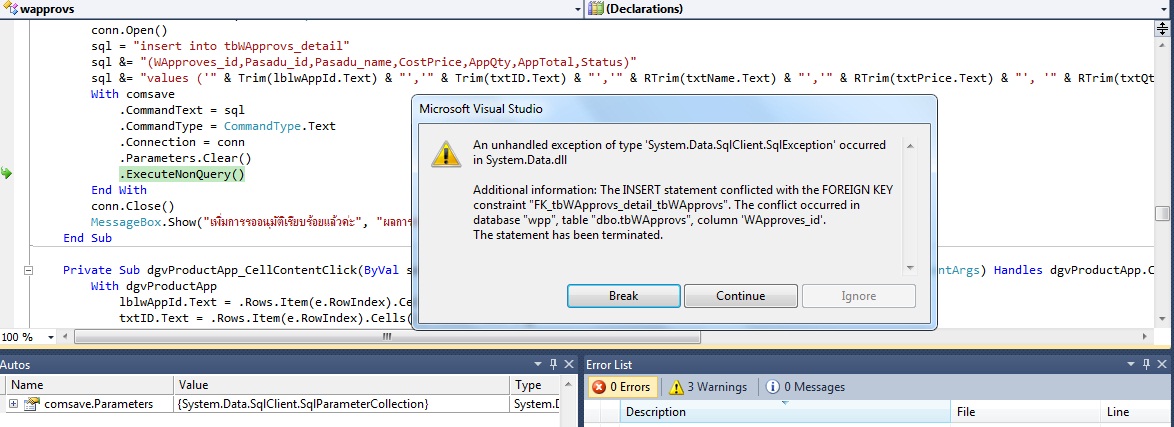The image size is (1174, 427).
Task: Open the wapprovs class dropdown
Action: [x=577, y=9]
